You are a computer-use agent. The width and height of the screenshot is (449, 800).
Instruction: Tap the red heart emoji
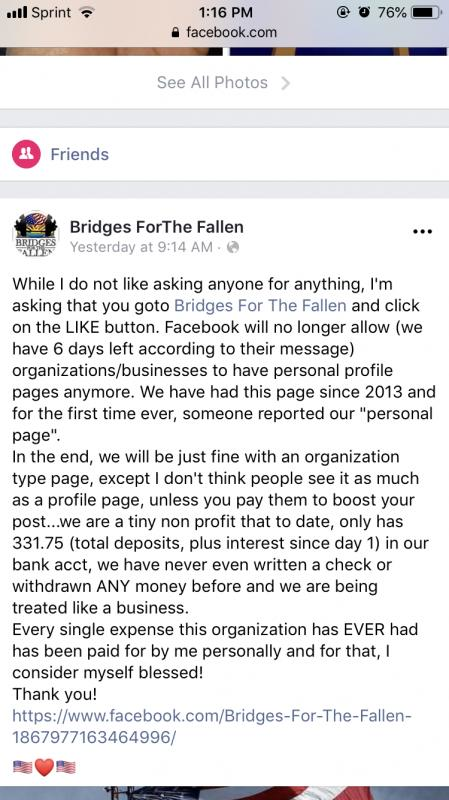pos(44,767)
